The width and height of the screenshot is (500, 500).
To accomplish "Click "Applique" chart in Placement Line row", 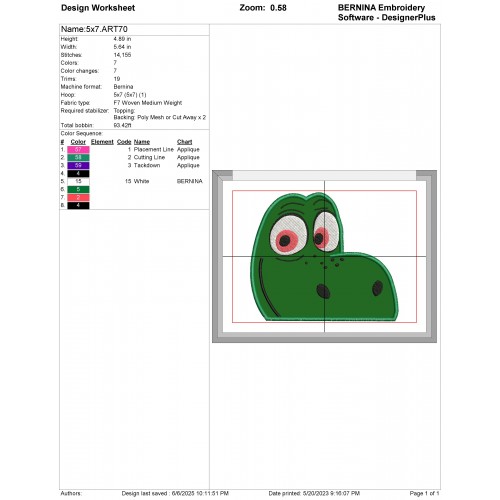I will (x=188, y=150).
